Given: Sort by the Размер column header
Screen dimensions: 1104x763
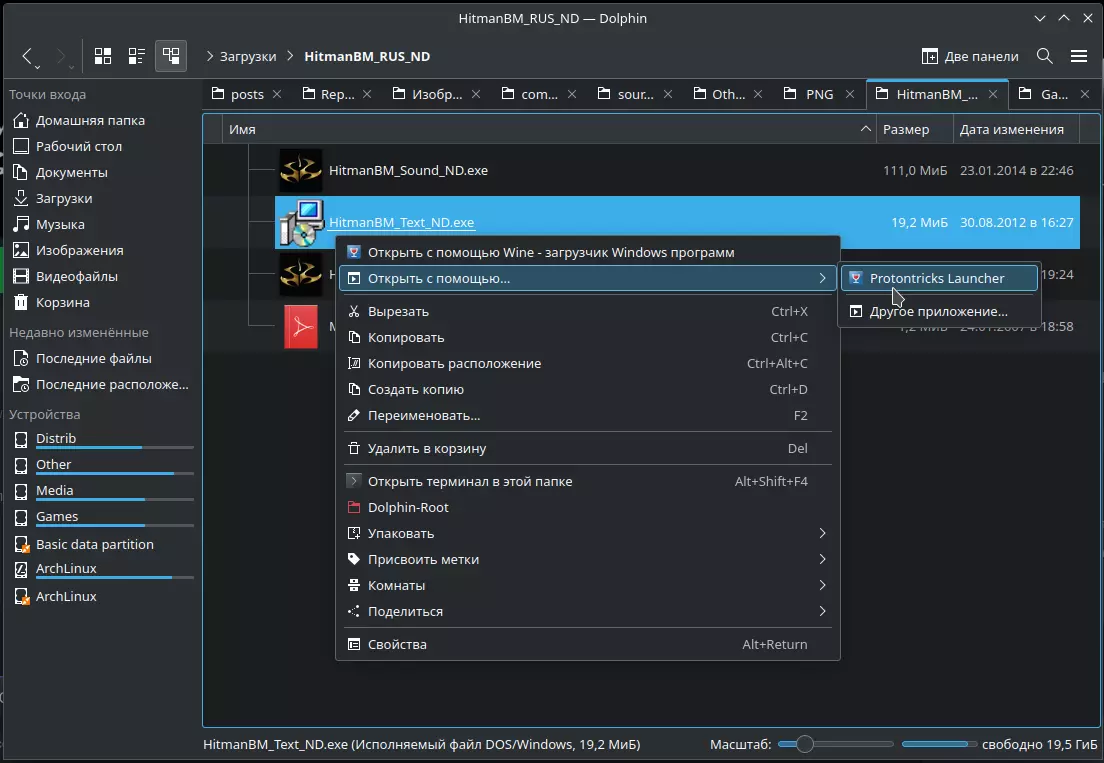Looking at the screenshot, I should tap(906, 129).
